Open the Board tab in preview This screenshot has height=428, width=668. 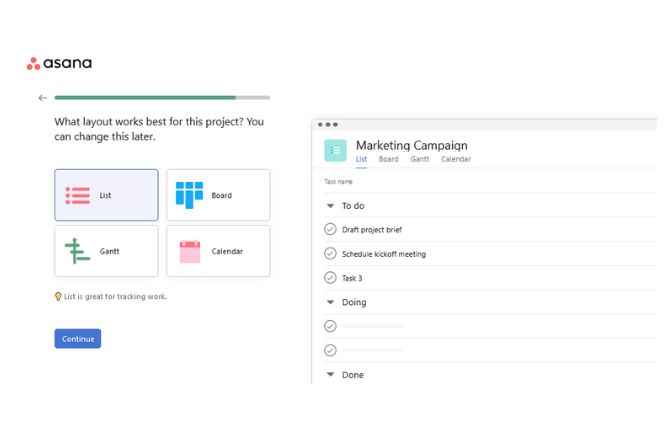[x=389, y=159]
